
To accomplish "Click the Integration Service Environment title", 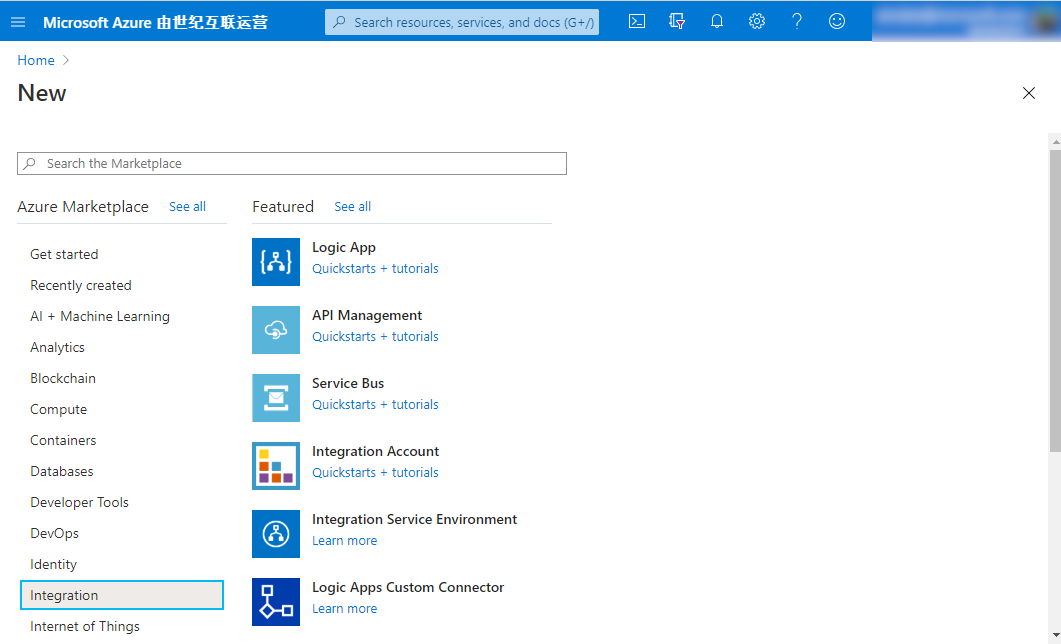I will click(415, 520).
